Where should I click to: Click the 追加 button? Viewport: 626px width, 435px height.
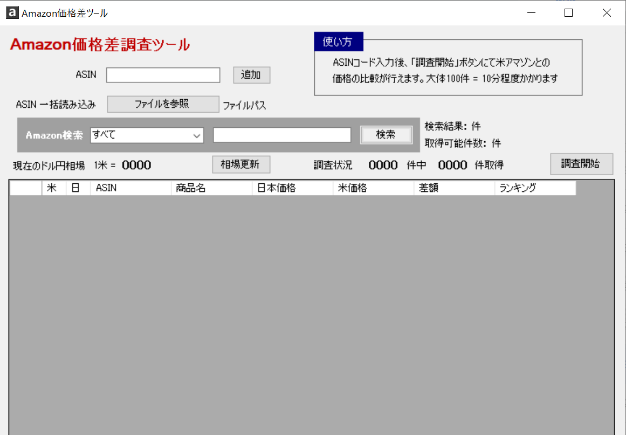pyautogui.click(x=251, y=75)
